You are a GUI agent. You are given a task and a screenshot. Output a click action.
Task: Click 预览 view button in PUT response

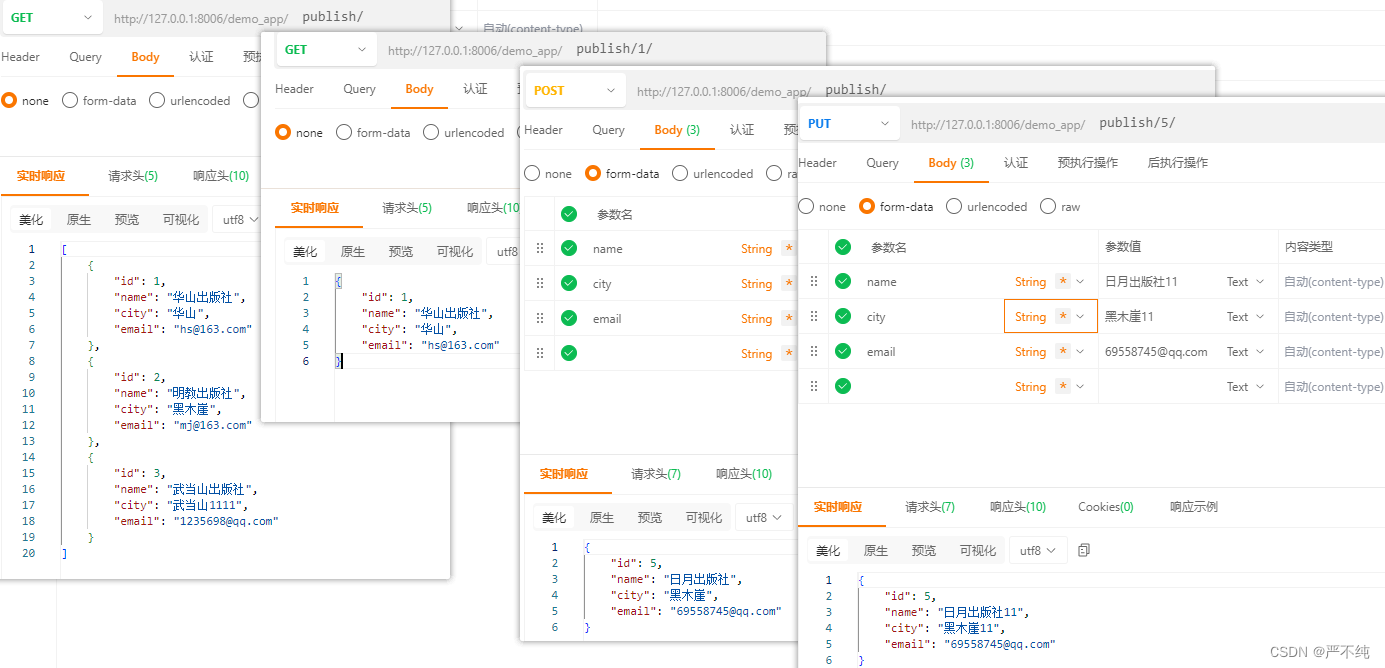click(x=924, y=551)
